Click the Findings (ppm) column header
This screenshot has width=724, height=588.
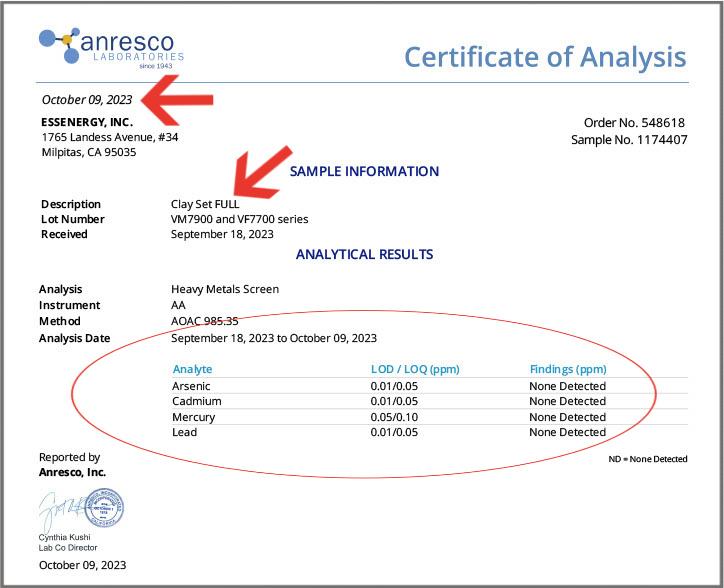(568, 370)
